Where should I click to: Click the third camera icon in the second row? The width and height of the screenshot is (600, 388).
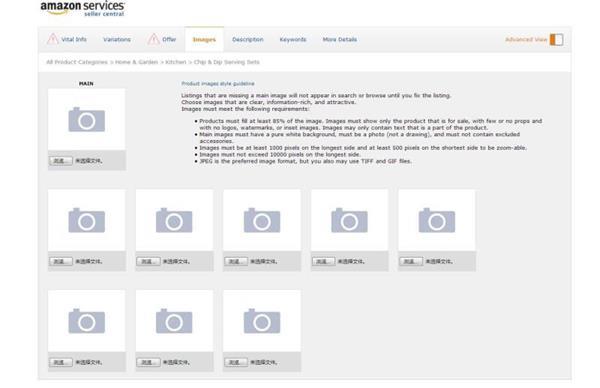pos(262,220)
